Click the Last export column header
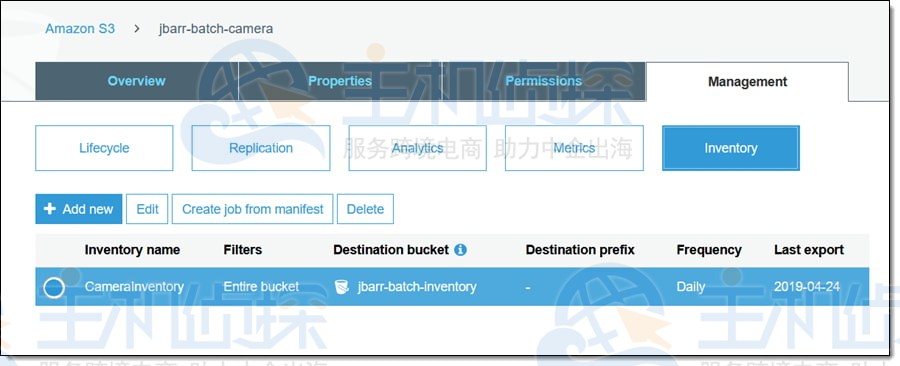900x366 pixels. [809, 250]
